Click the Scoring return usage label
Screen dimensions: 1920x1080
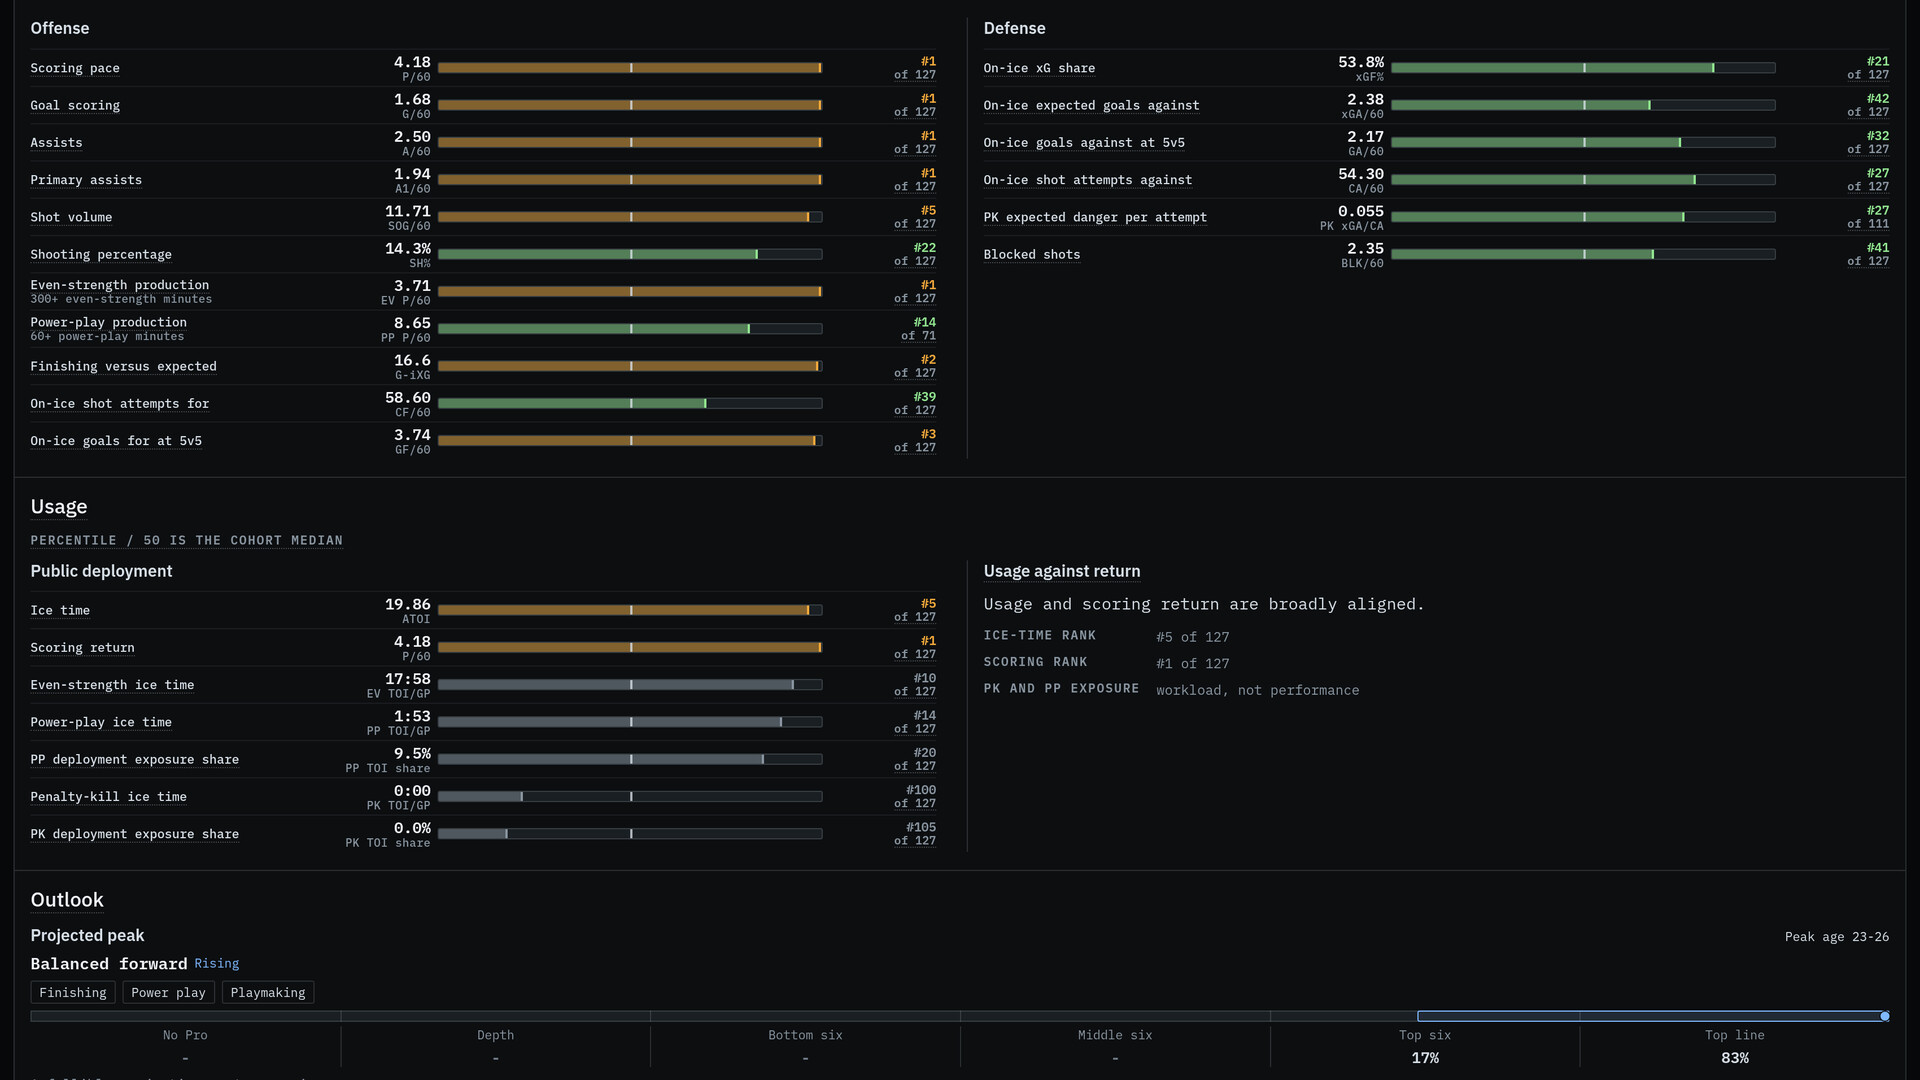(82, 648)
